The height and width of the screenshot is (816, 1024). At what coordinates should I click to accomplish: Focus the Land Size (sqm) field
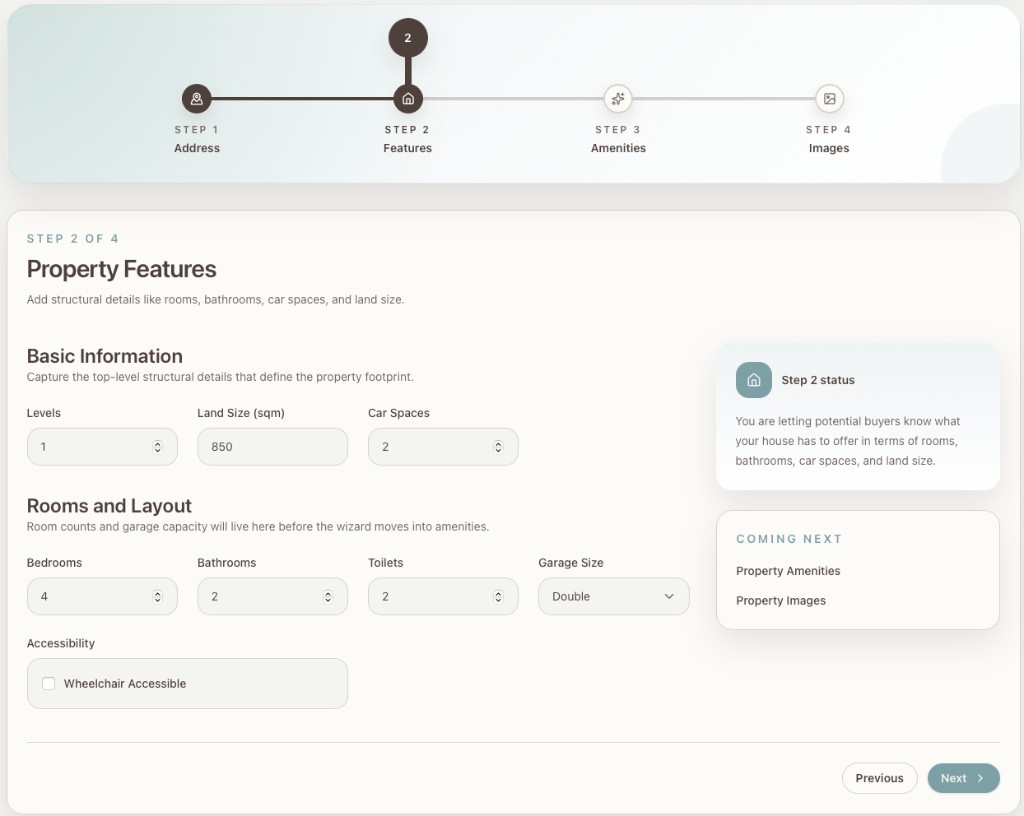pyautogui.click(x=272, y=447)
